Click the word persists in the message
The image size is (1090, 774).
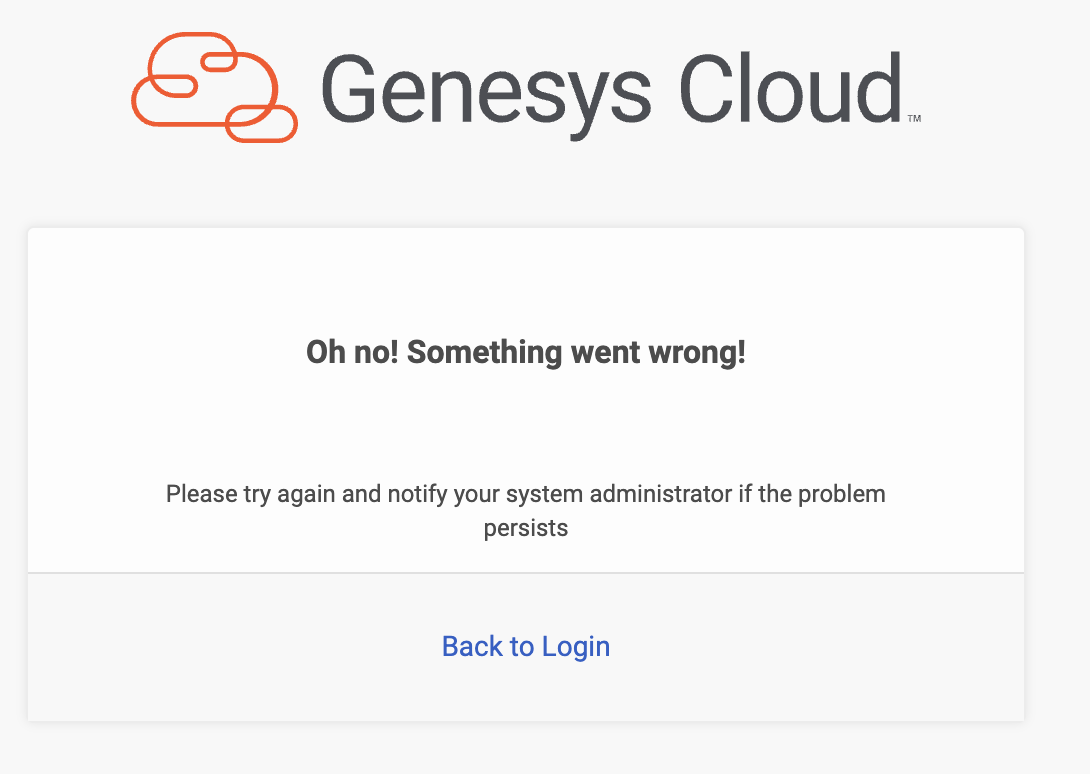click(526, 528)
